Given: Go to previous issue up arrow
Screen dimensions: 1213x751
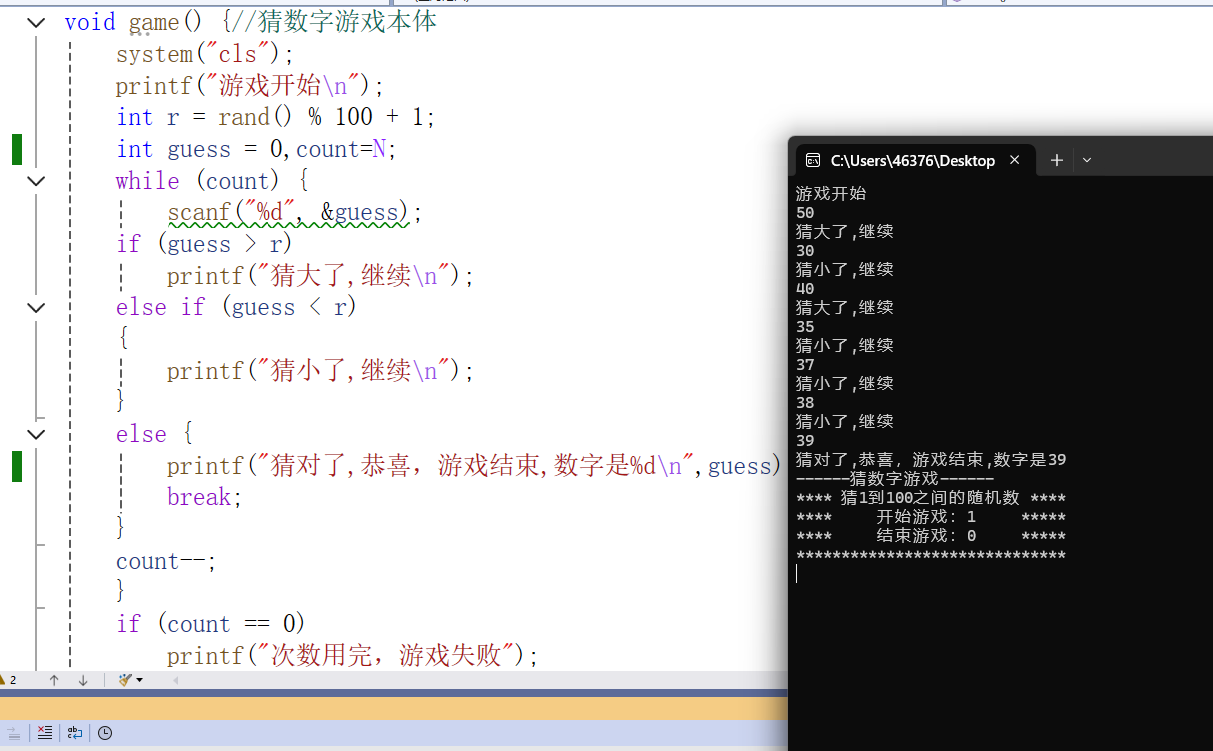Looking at the screenshot, I should point(54,680).
